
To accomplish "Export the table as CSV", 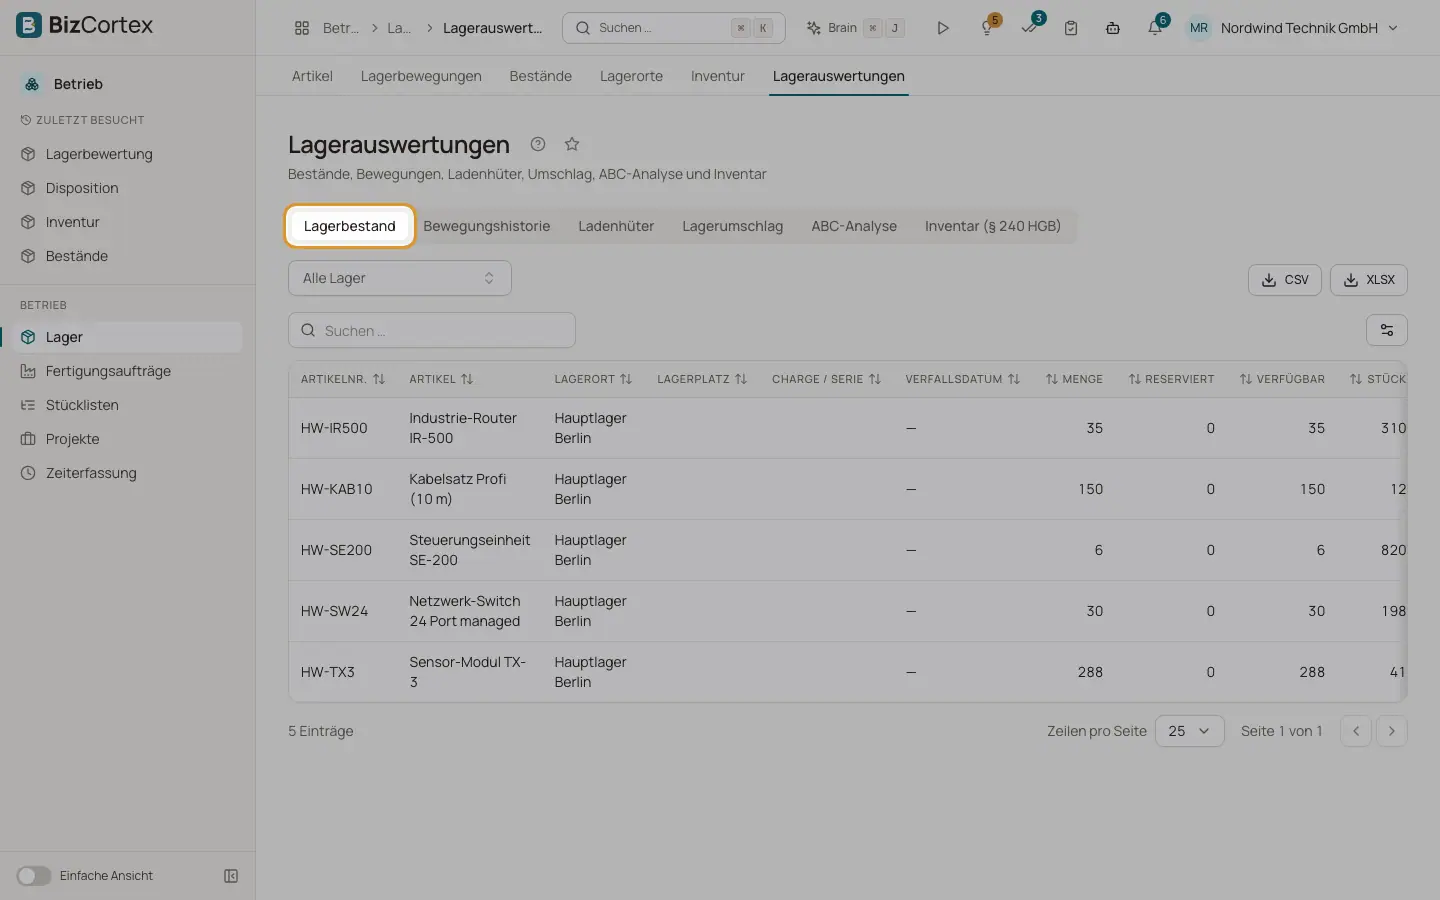I will [x=1285, y=280].
